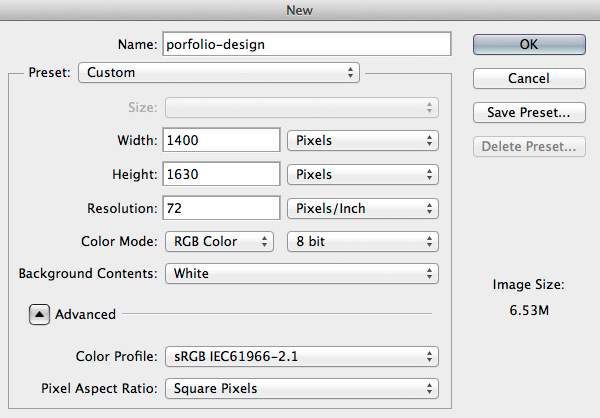Open the Width units dropdown
Image resolution: width=600 pixels, height=418 pixels.
click(362, 141)
